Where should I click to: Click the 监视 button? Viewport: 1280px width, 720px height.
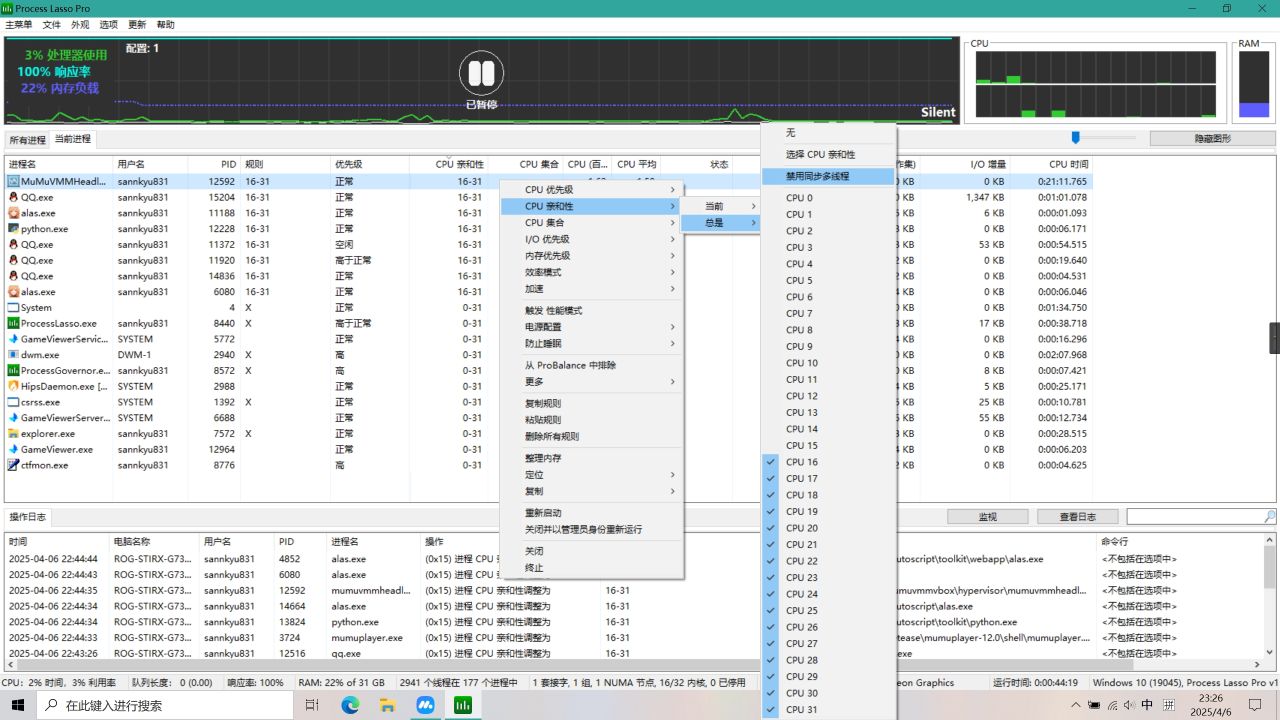point(987,517)
